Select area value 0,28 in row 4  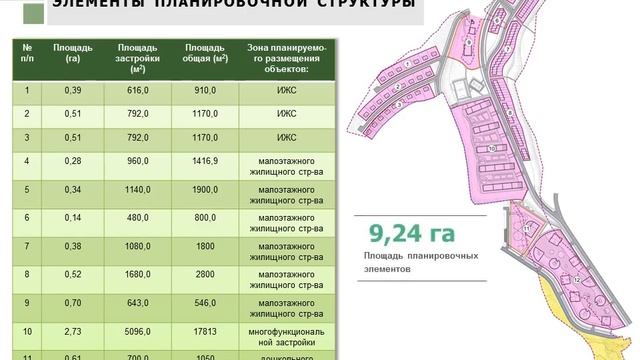pos(73,161)
